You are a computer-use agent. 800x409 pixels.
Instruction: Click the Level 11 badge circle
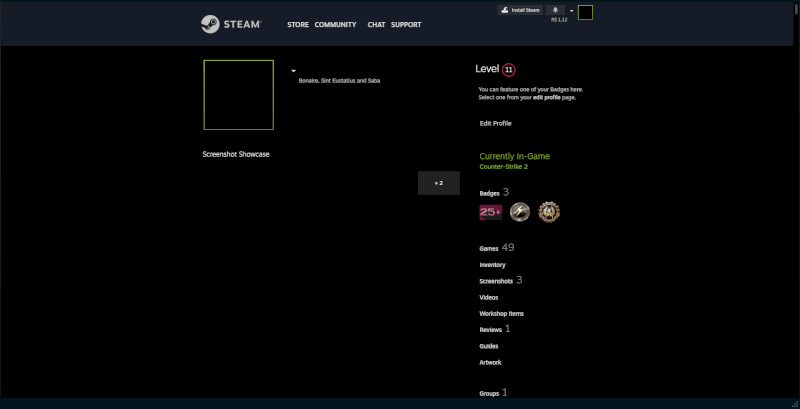509,70
